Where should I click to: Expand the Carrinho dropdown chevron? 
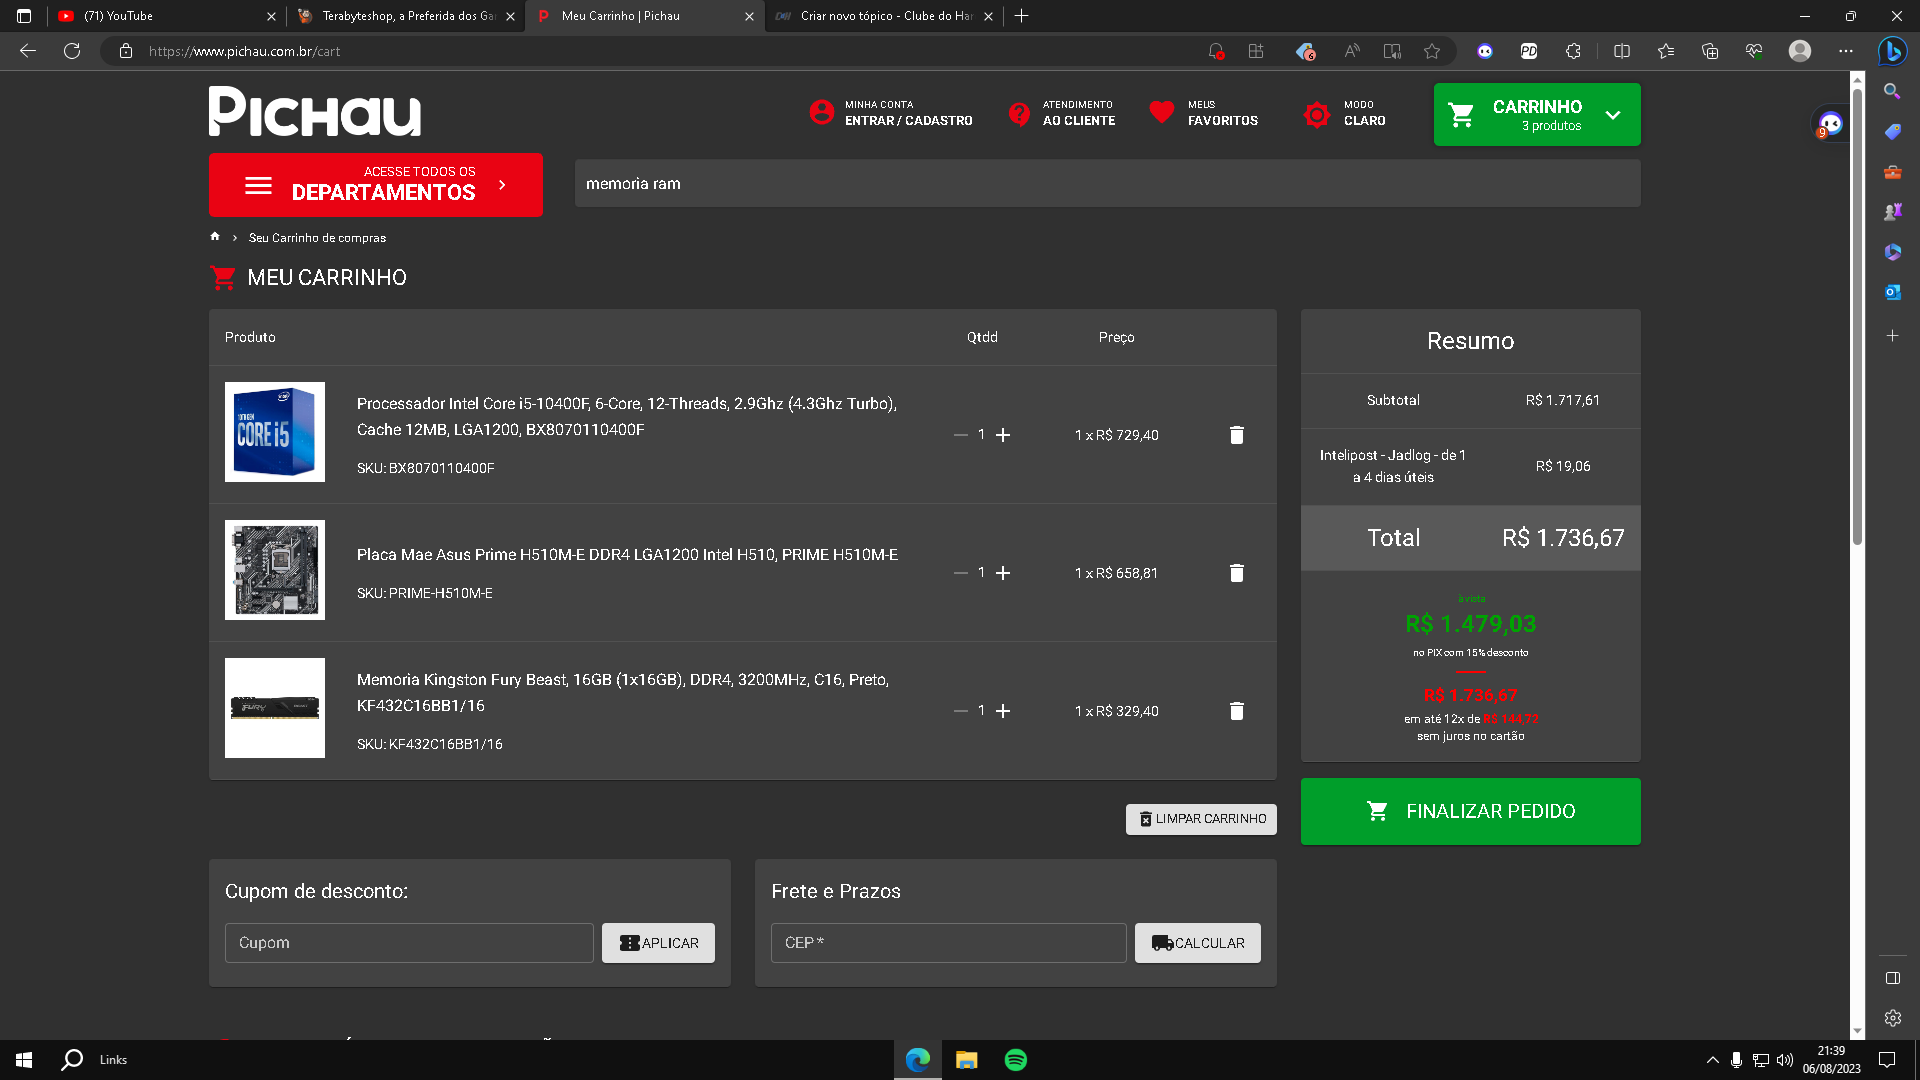(1613, 115)
